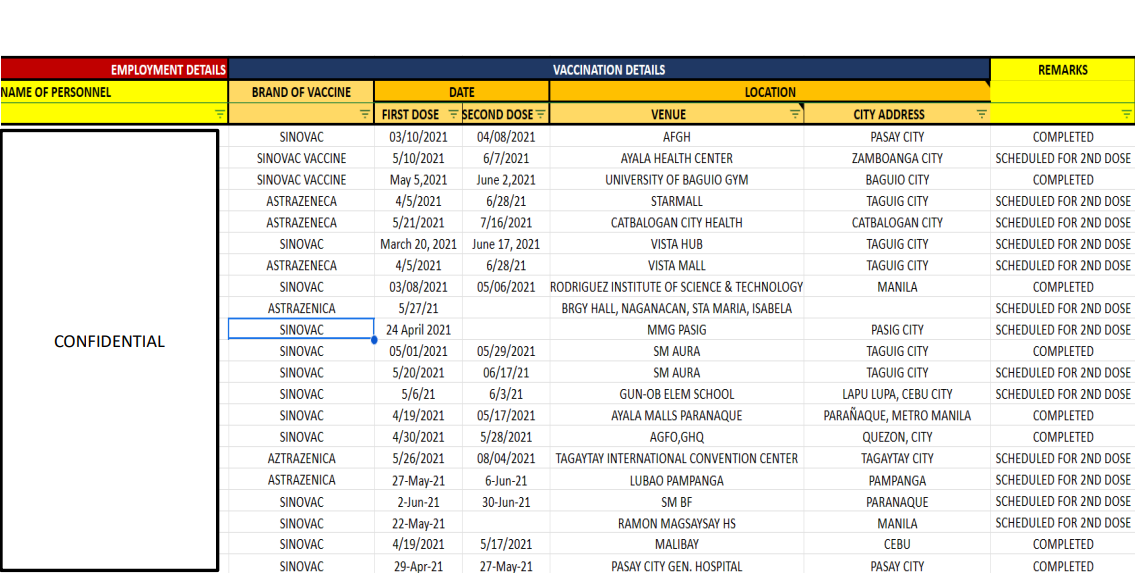Viewport: 1135px width, 573px height.
Task: Open the NAME OF PERSONNEL filter dropdown
Action: pyautogui.click(x=220, y=114)
